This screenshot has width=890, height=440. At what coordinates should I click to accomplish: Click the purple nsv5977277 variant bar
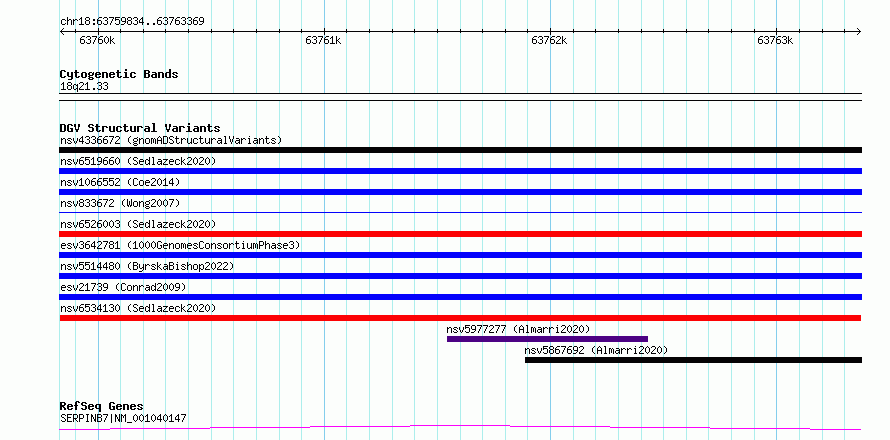547,339
